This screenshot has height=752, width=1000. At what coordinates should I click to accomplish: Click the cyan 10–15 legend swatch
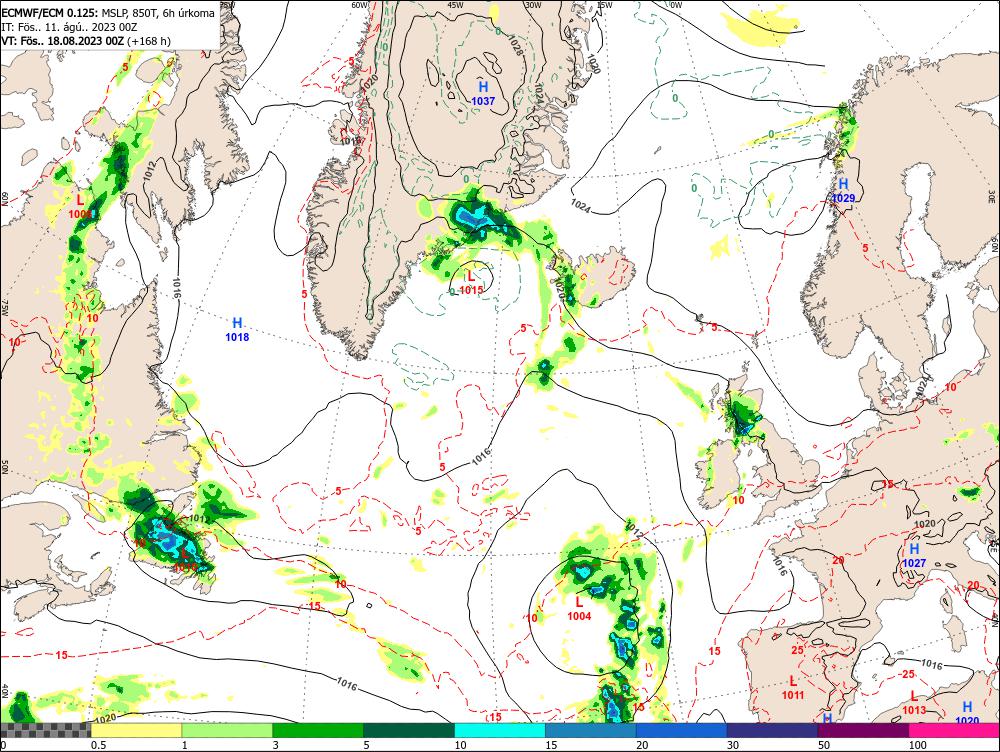pos(500,730)
